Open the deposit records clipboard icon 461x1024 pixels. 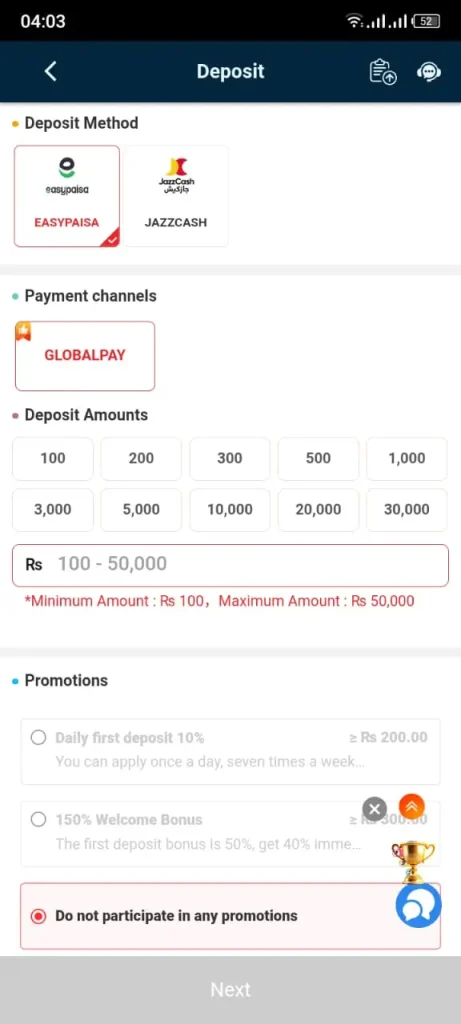tap(383, 72)
